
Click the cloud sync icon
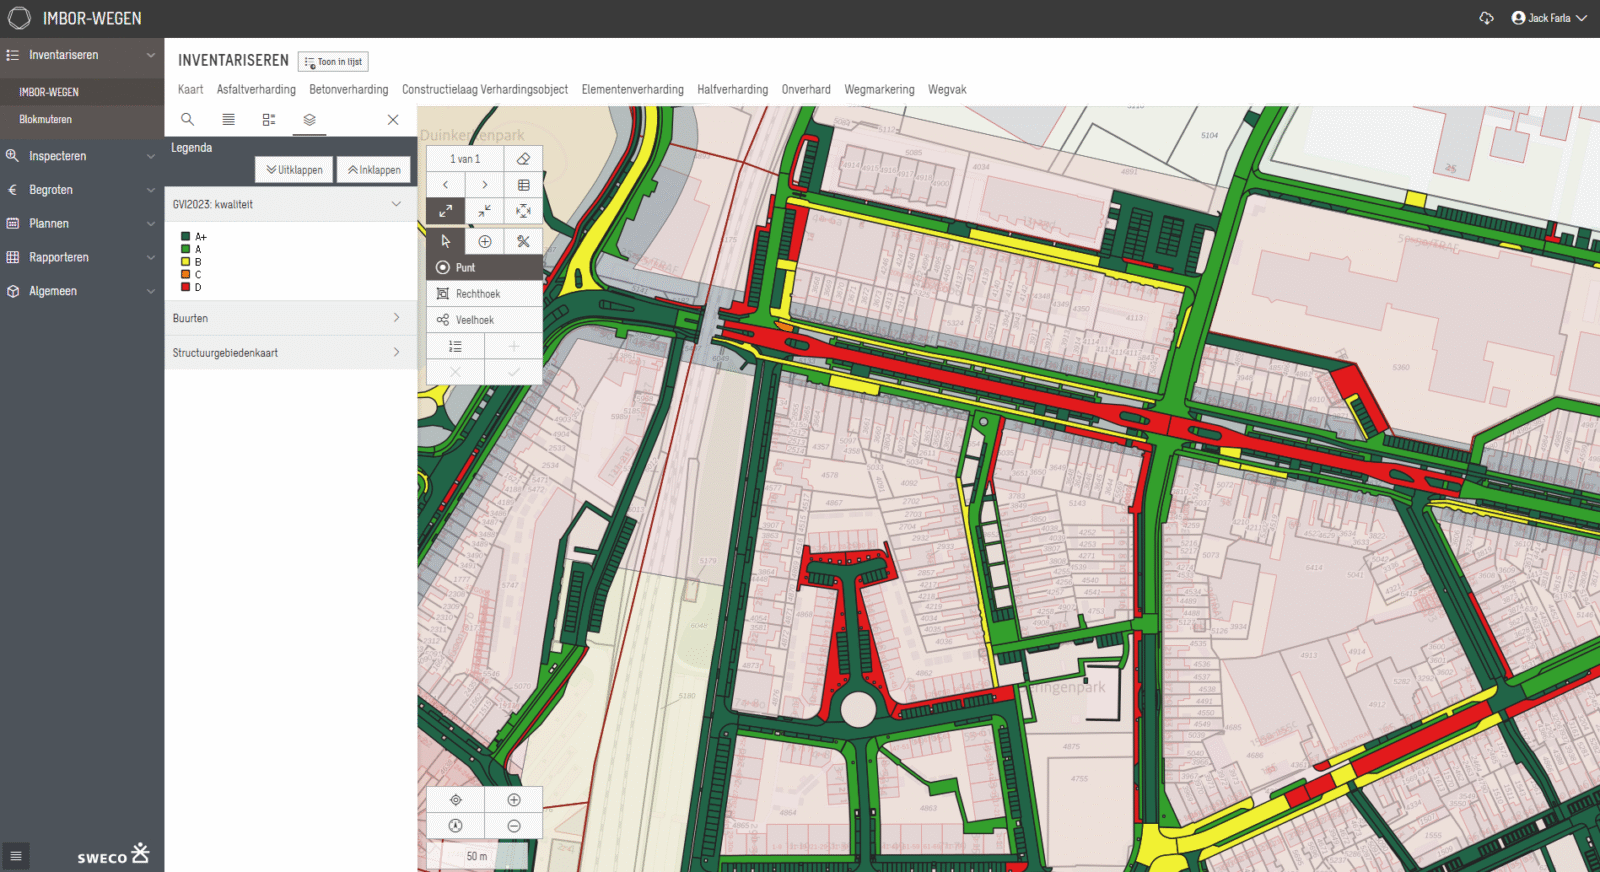pos(1486,18)
